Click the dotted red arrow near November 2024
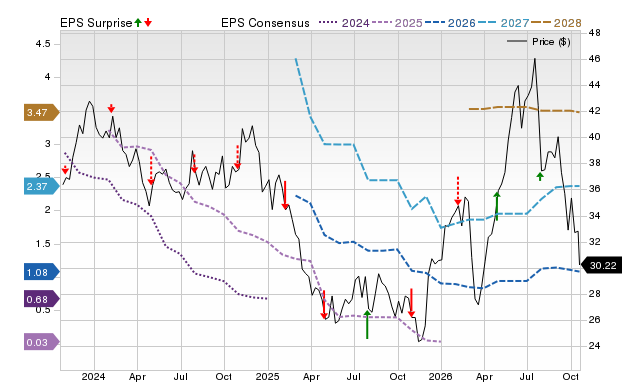This screenshot has width=640, height=382. (x=238, y=157)
